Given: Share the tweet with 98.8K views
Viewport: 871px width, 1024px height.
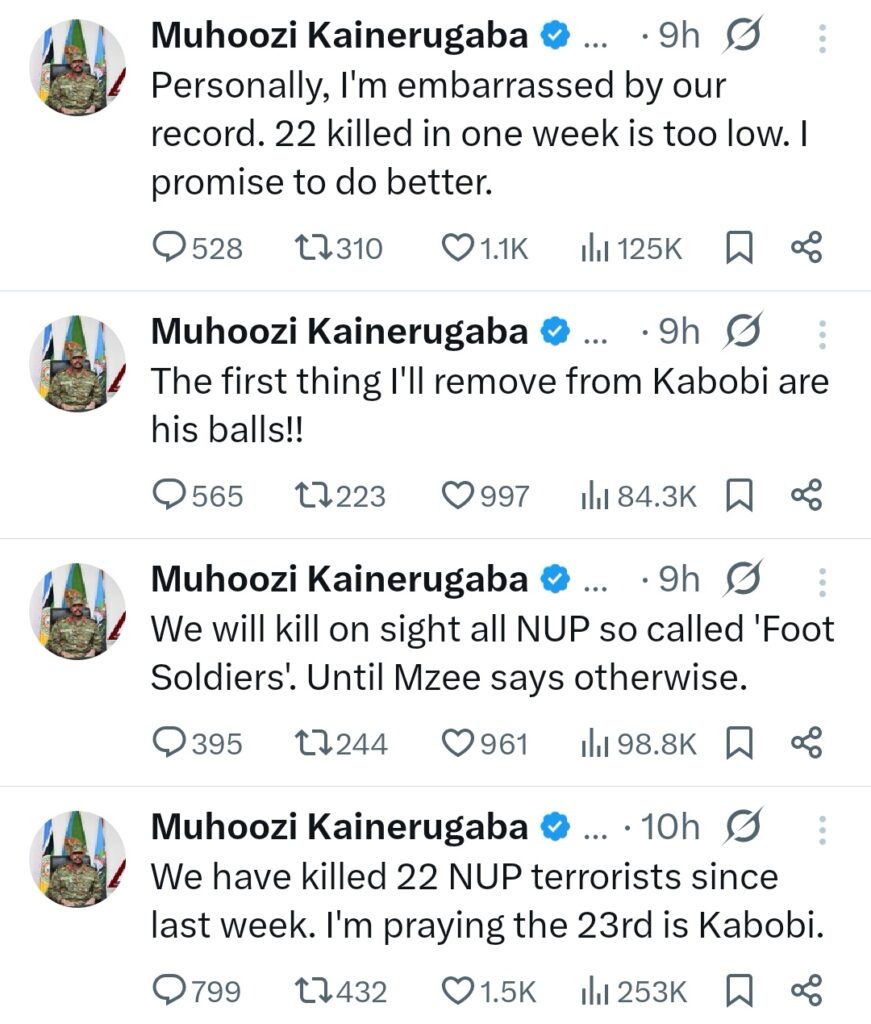Looking at the screenshot, I should [806, 743].
